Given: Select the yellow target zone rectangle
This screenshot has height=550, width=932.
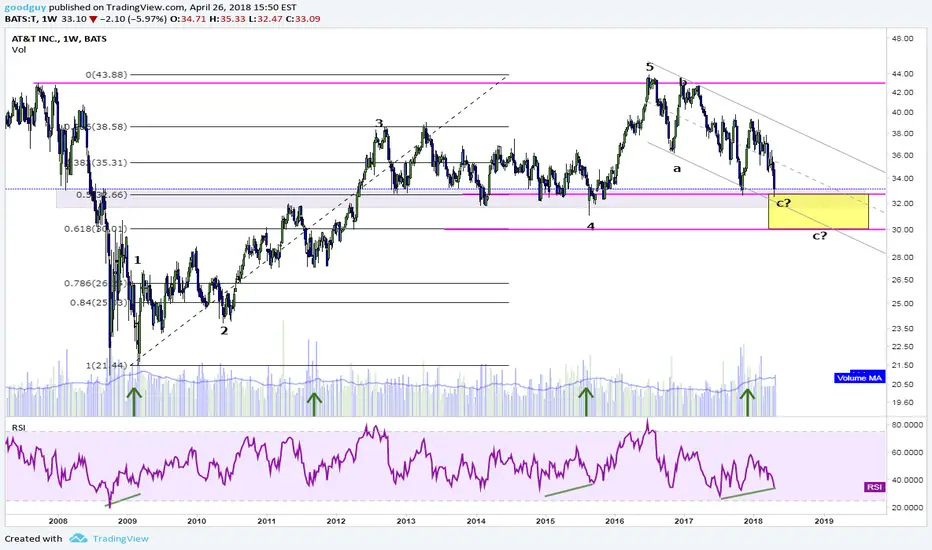Looking at the screenshot, I should tap(818, 212).
